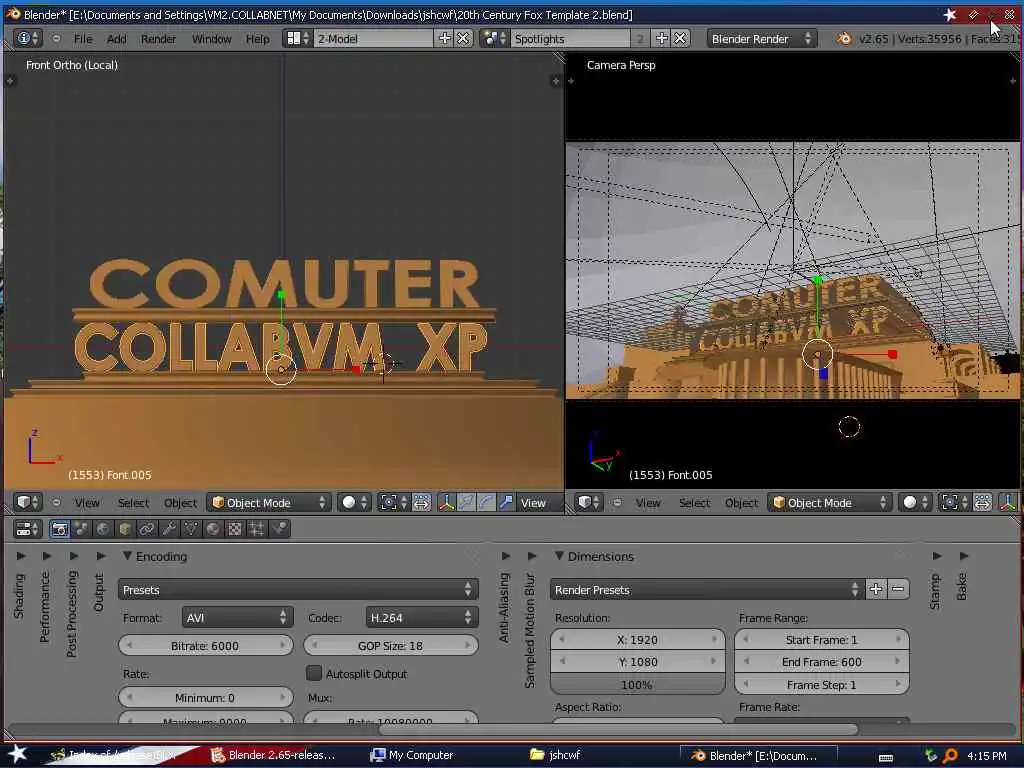Toggle Autosplit Output checkbox
Screen dimensions: 1024x768
pos(314,673)
